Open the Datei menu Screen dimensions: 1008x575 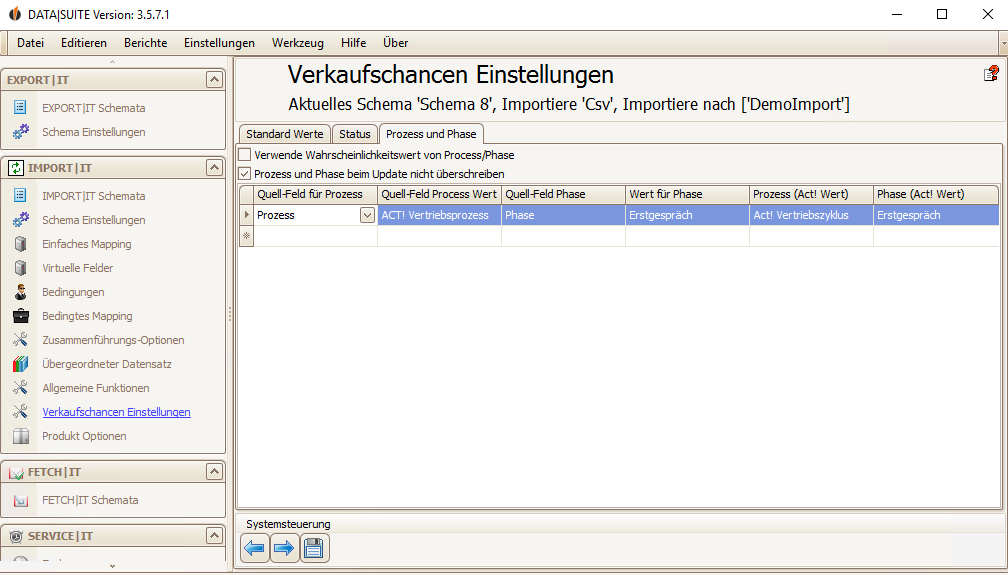(x=30, y=43)
